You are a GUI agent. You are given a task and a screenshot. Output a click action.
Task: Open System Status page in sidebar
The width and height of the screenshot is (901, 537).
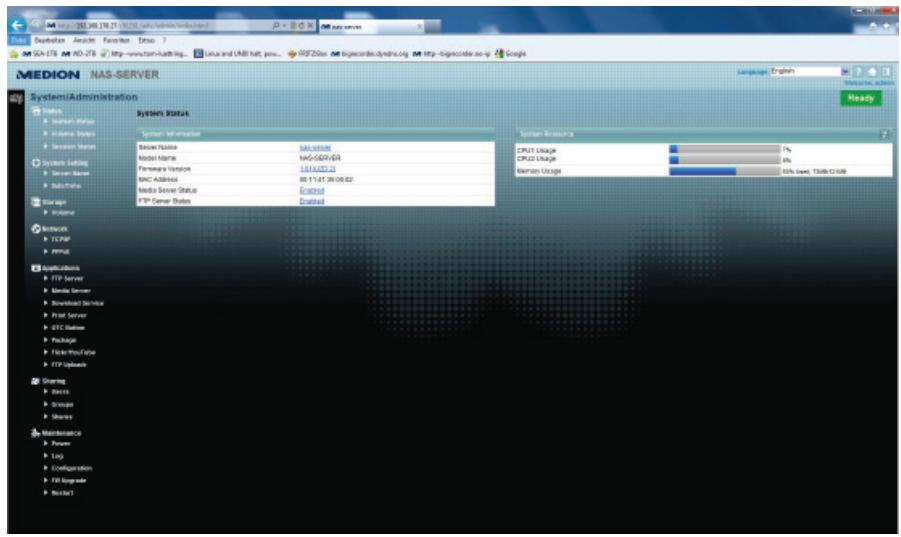point(73,122)
